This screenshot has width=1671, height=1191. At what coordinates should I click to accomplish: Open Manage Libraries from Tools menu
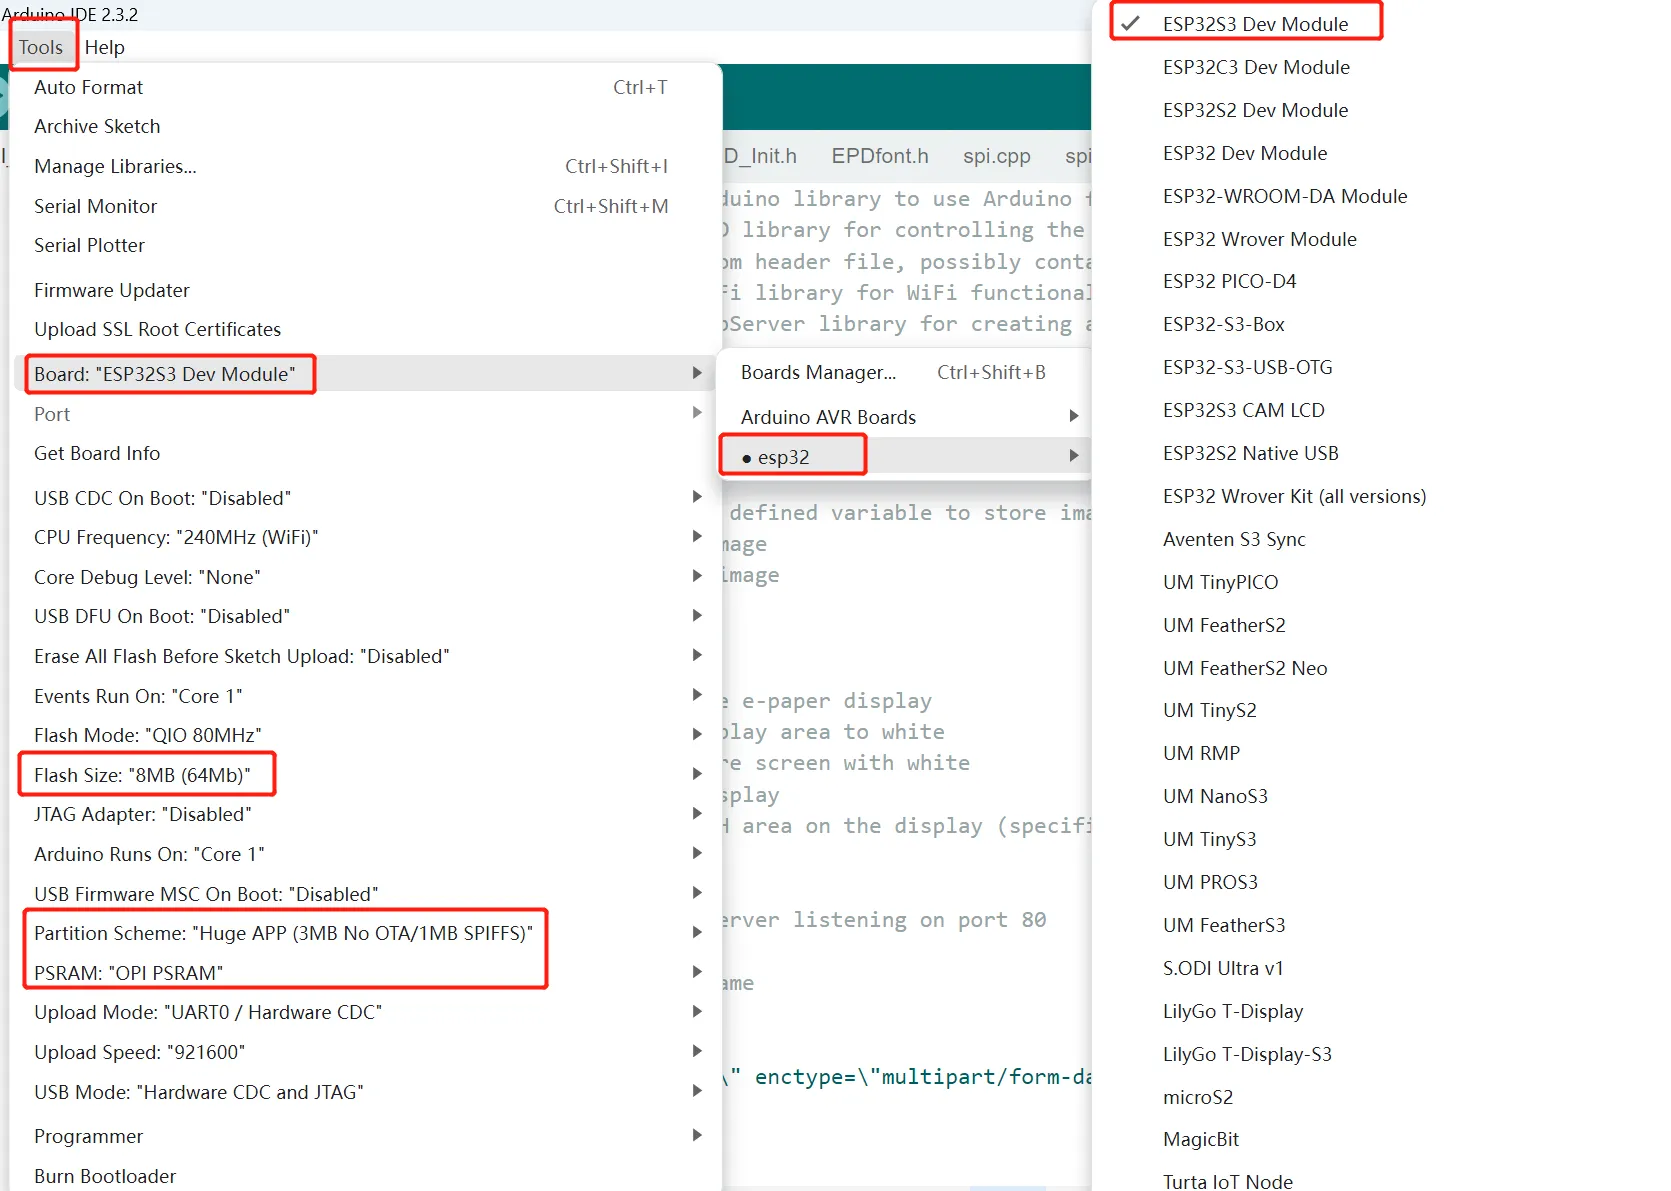pos(115,166)
